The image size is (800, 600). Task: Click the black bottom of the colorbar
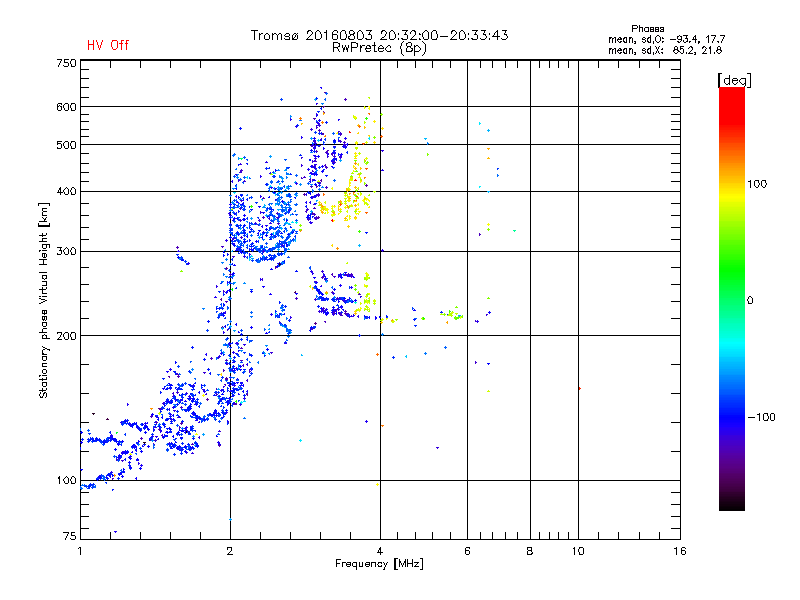[732, 503]
